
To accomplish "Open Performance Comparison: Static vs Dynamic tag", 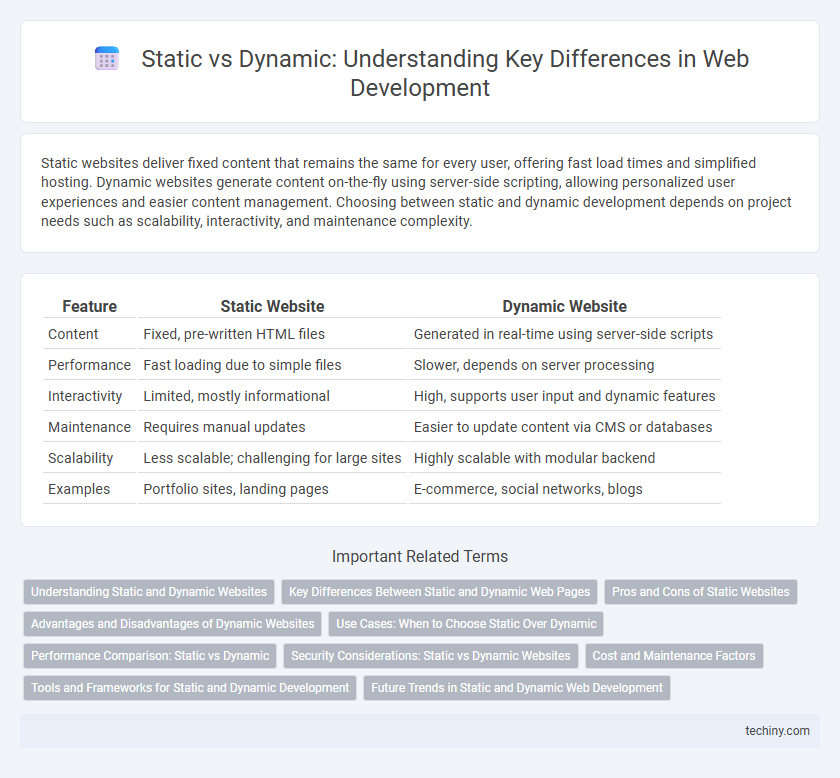I will pos(150,656).
